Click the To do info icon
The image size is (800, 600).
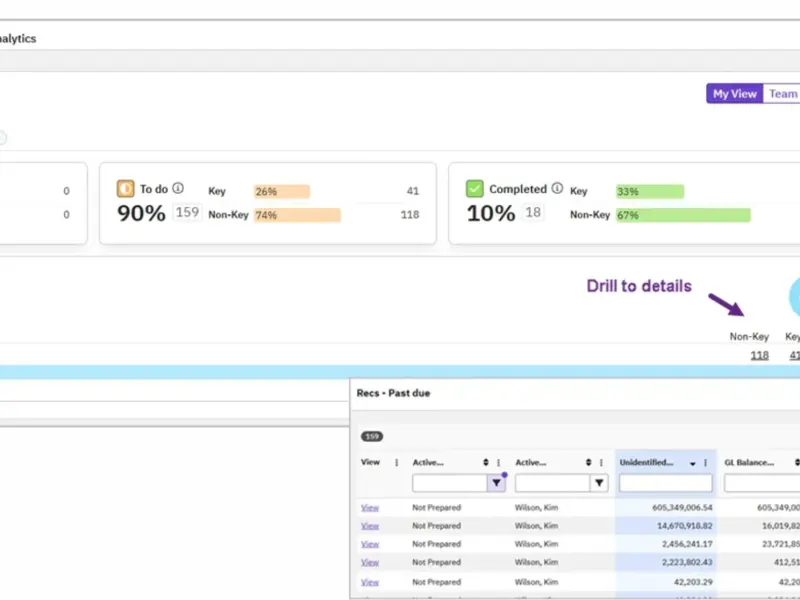(x=178, y=188)
